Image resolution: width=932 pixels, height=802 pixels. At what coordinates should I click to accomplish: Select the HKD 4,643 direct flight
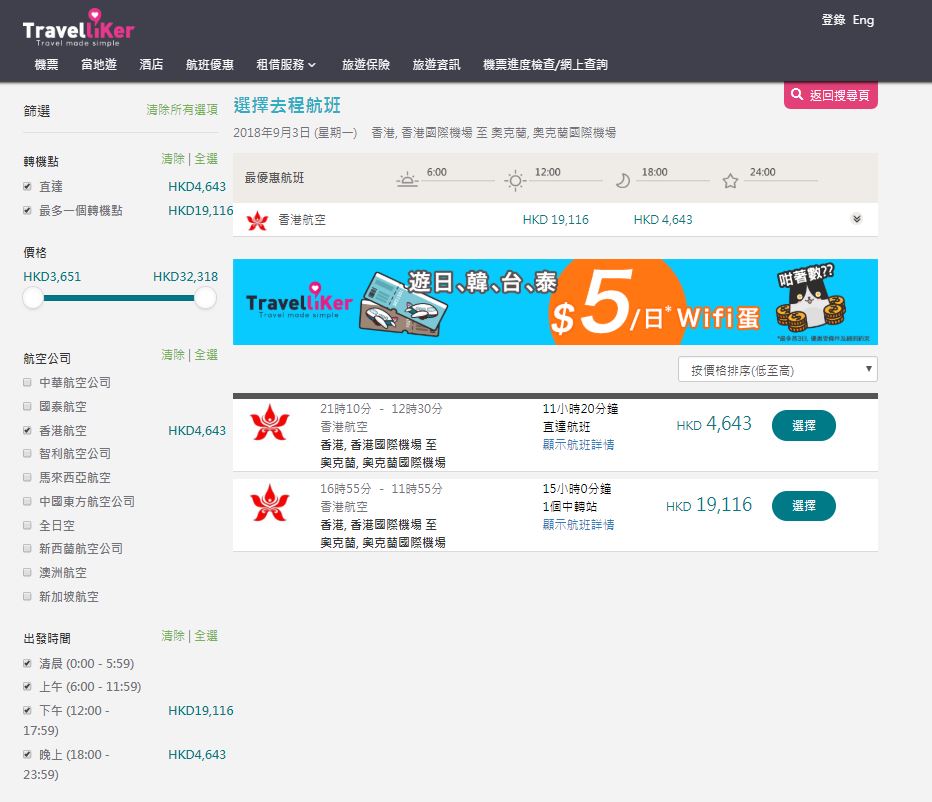pos(804,425)
